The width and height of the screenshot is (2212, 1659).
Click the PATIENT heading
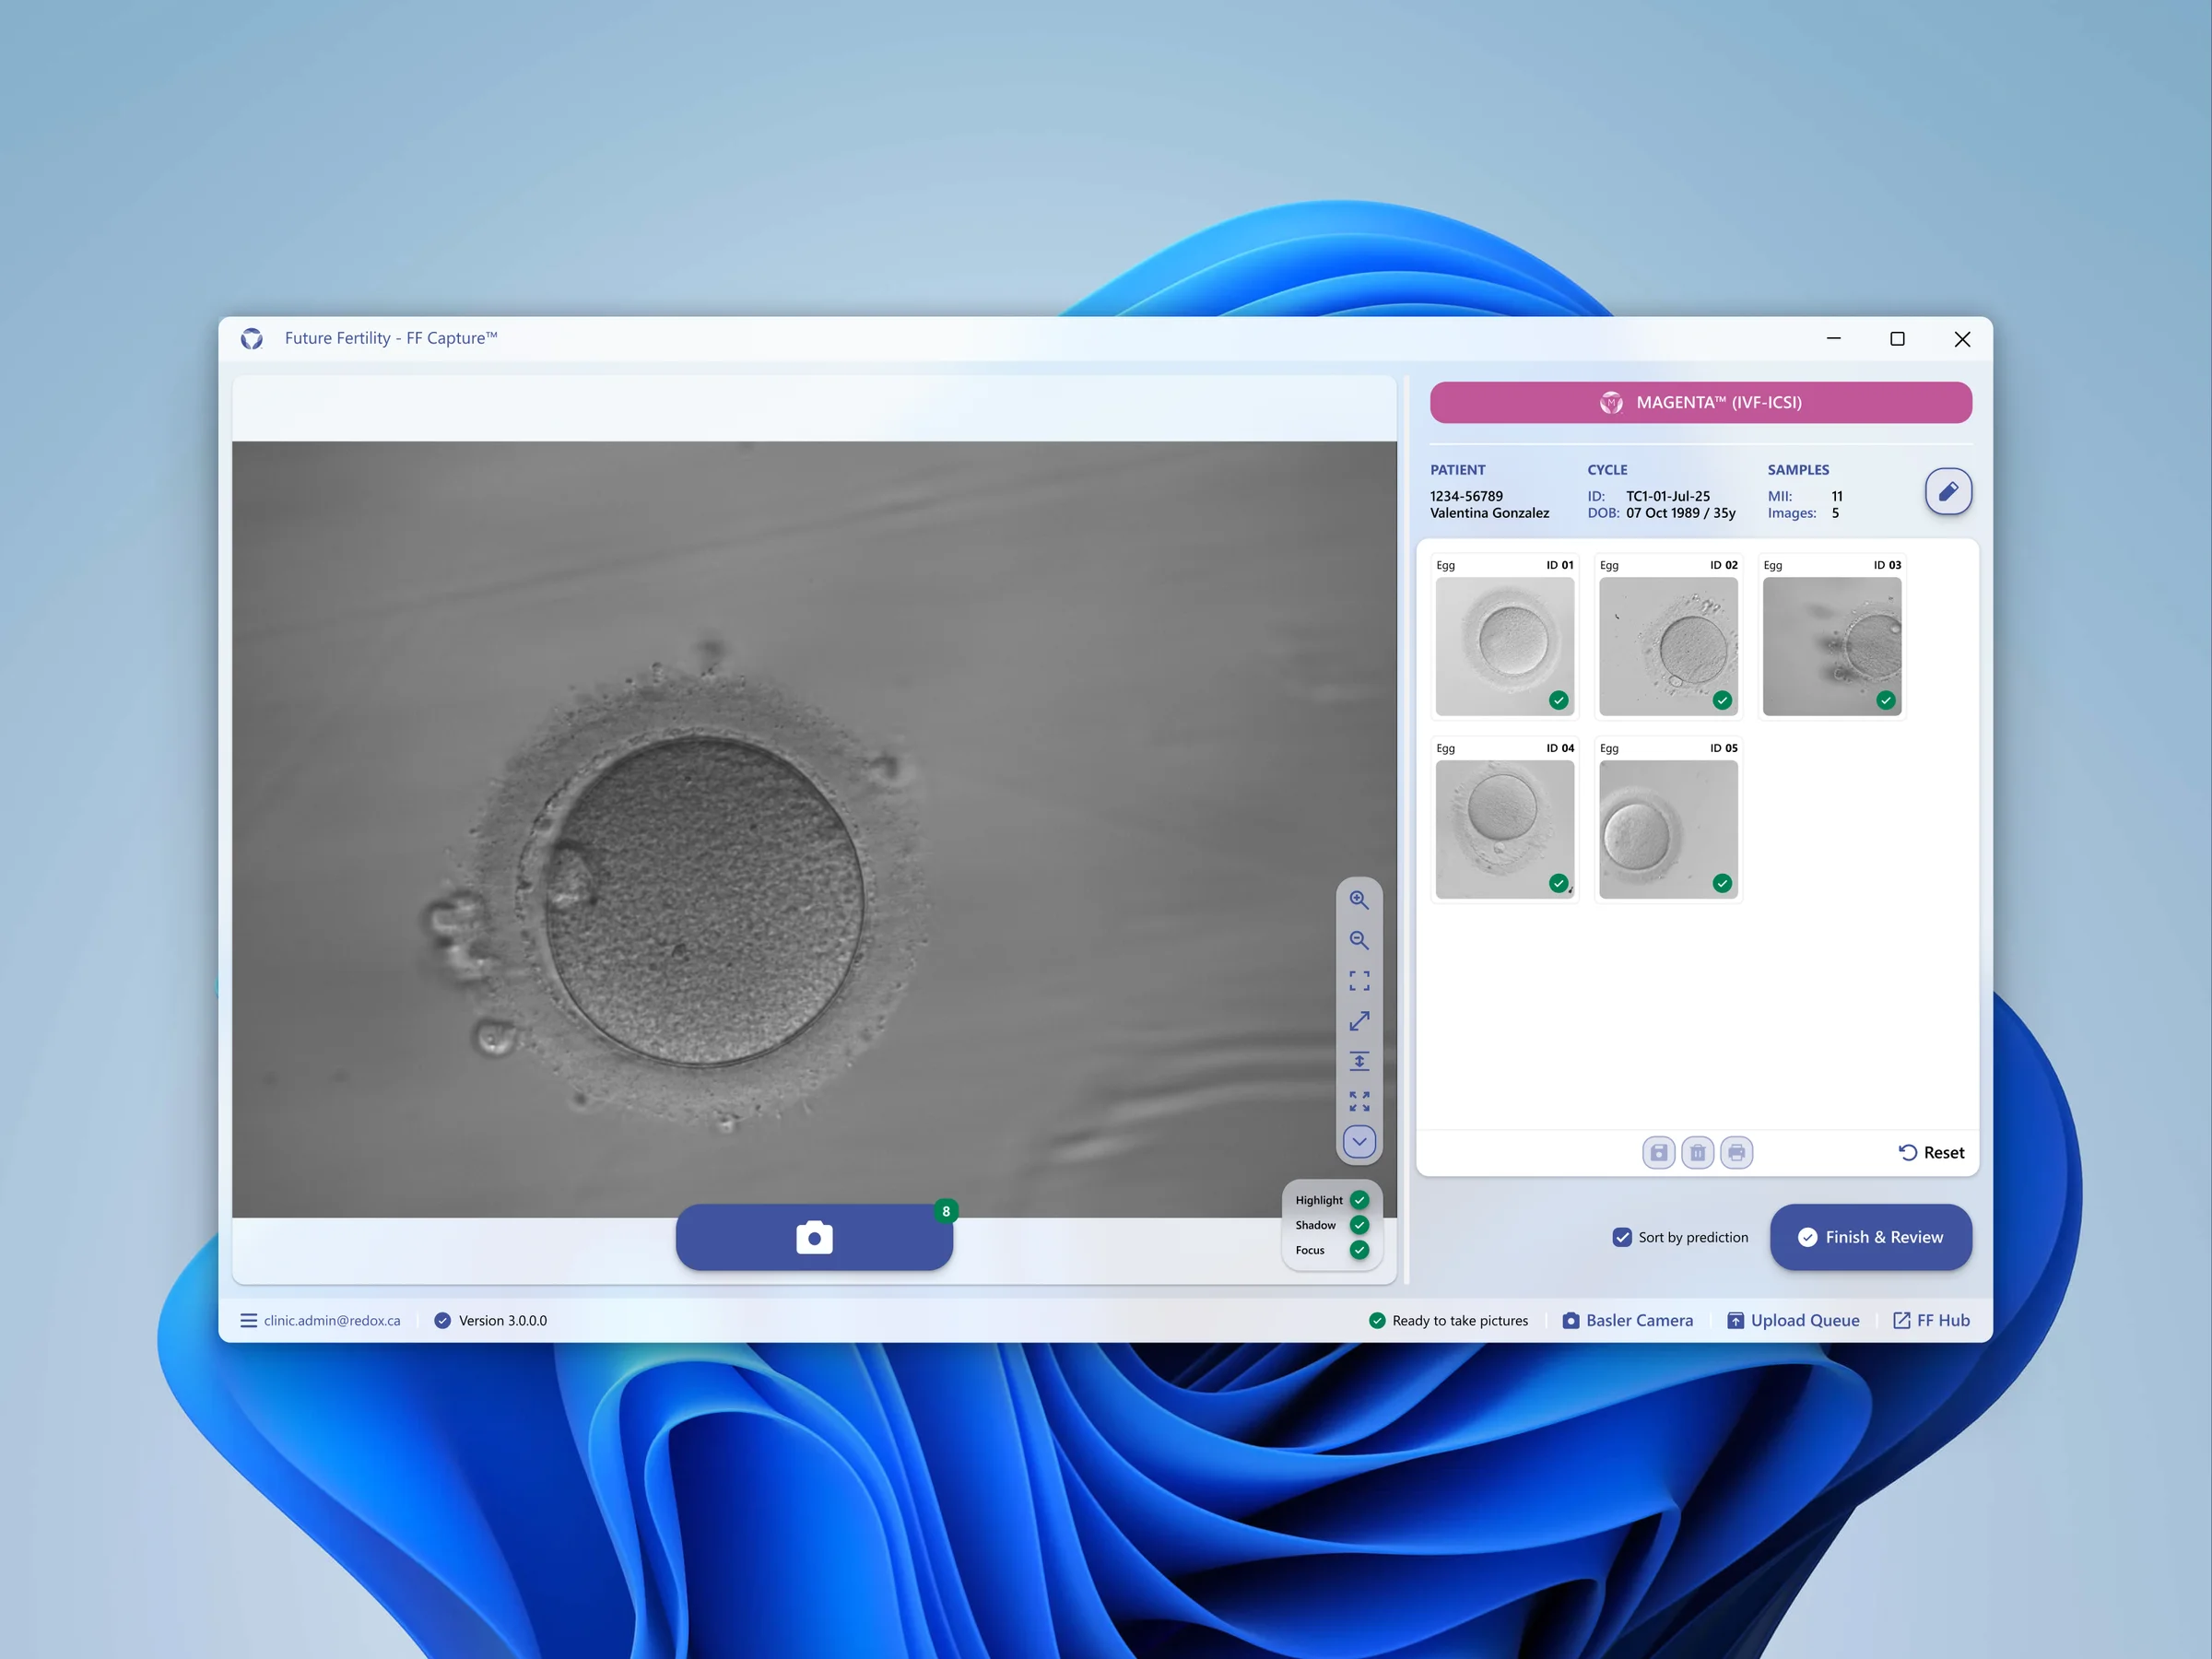coord(1457,469)
